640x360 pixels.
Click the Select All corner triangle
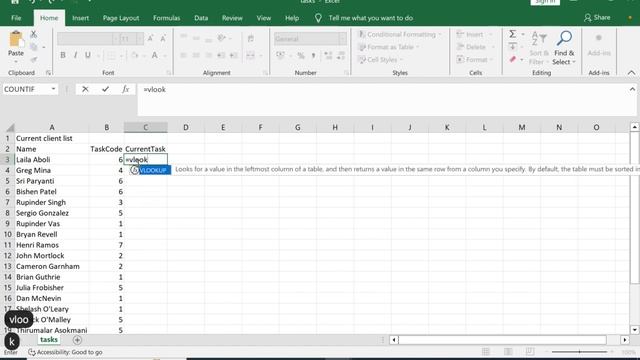(x=10, y=127)
